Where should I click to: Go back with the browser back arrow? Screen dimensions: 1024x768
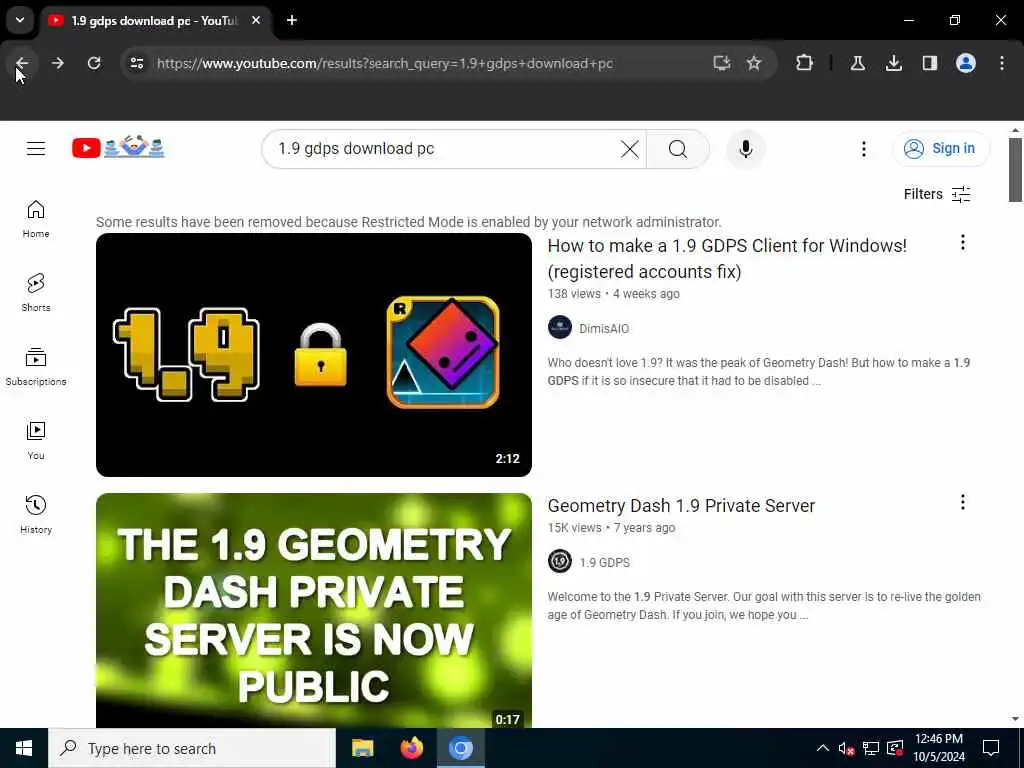coord(22,63)
